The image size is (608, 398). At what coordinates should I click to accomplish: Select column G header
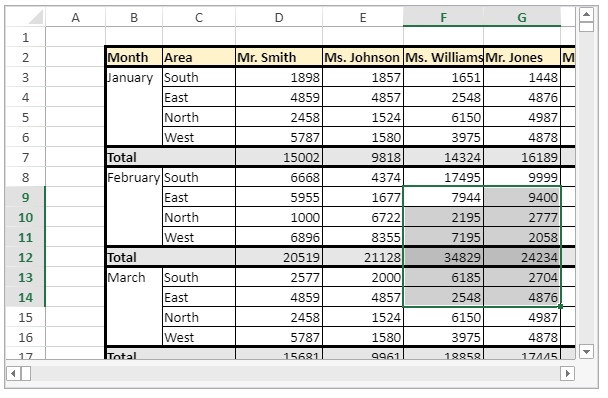point(522,17)
